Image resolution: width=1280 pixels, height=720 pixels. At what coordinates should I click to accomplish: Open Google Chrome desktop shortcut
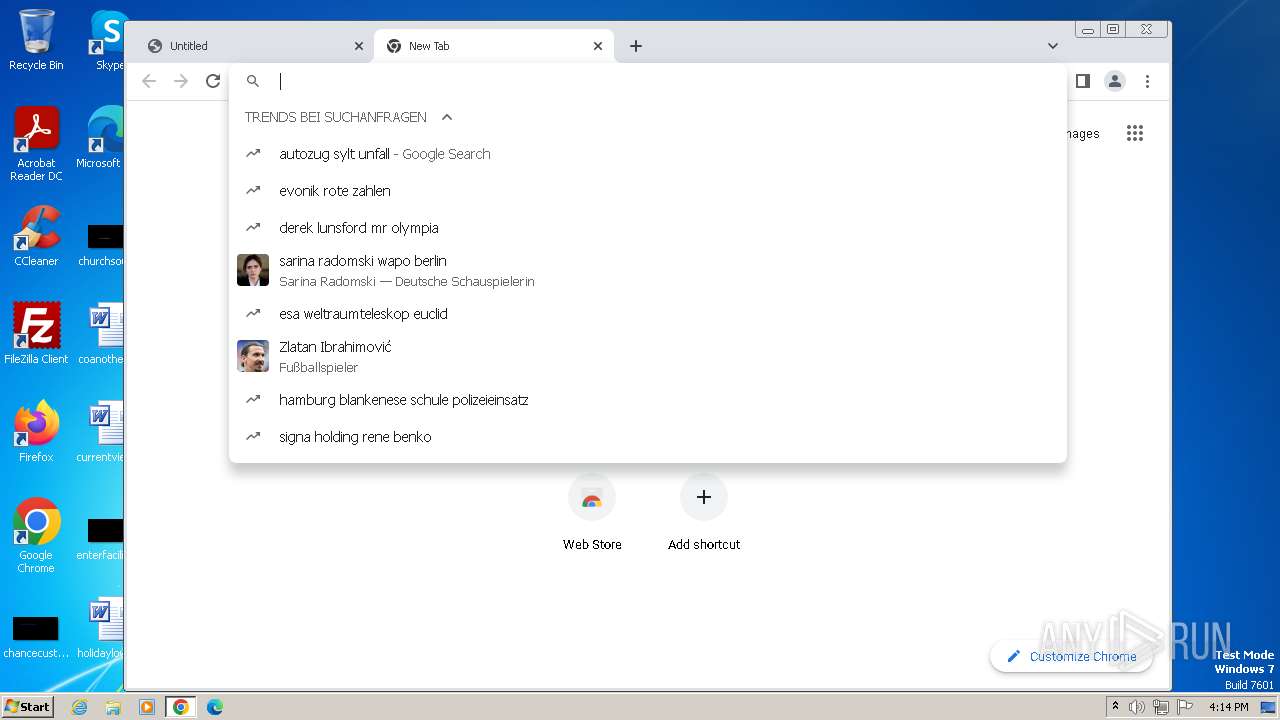pyautogui.click(x=36, y=535)
